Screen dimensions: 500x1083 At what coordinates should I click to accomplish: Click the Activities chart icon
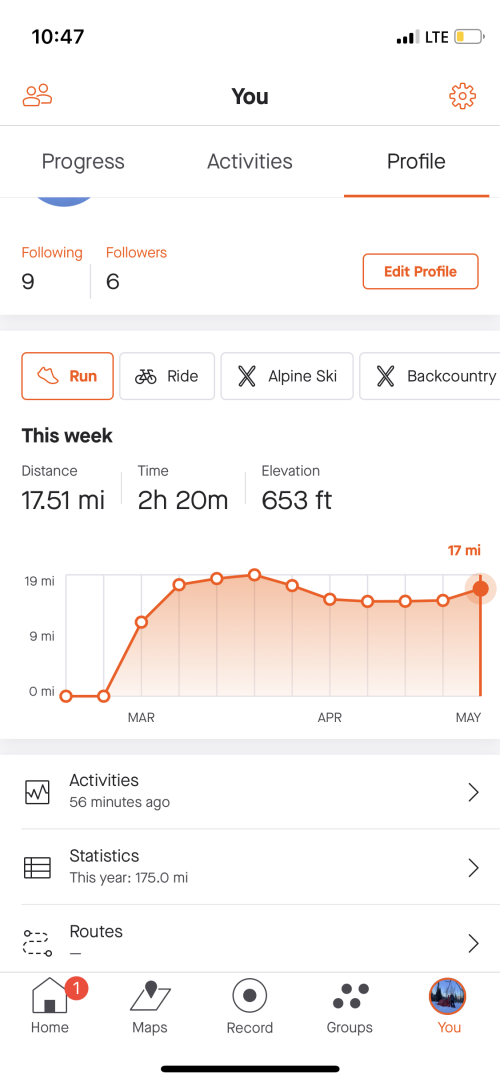(x=37, y=792)
